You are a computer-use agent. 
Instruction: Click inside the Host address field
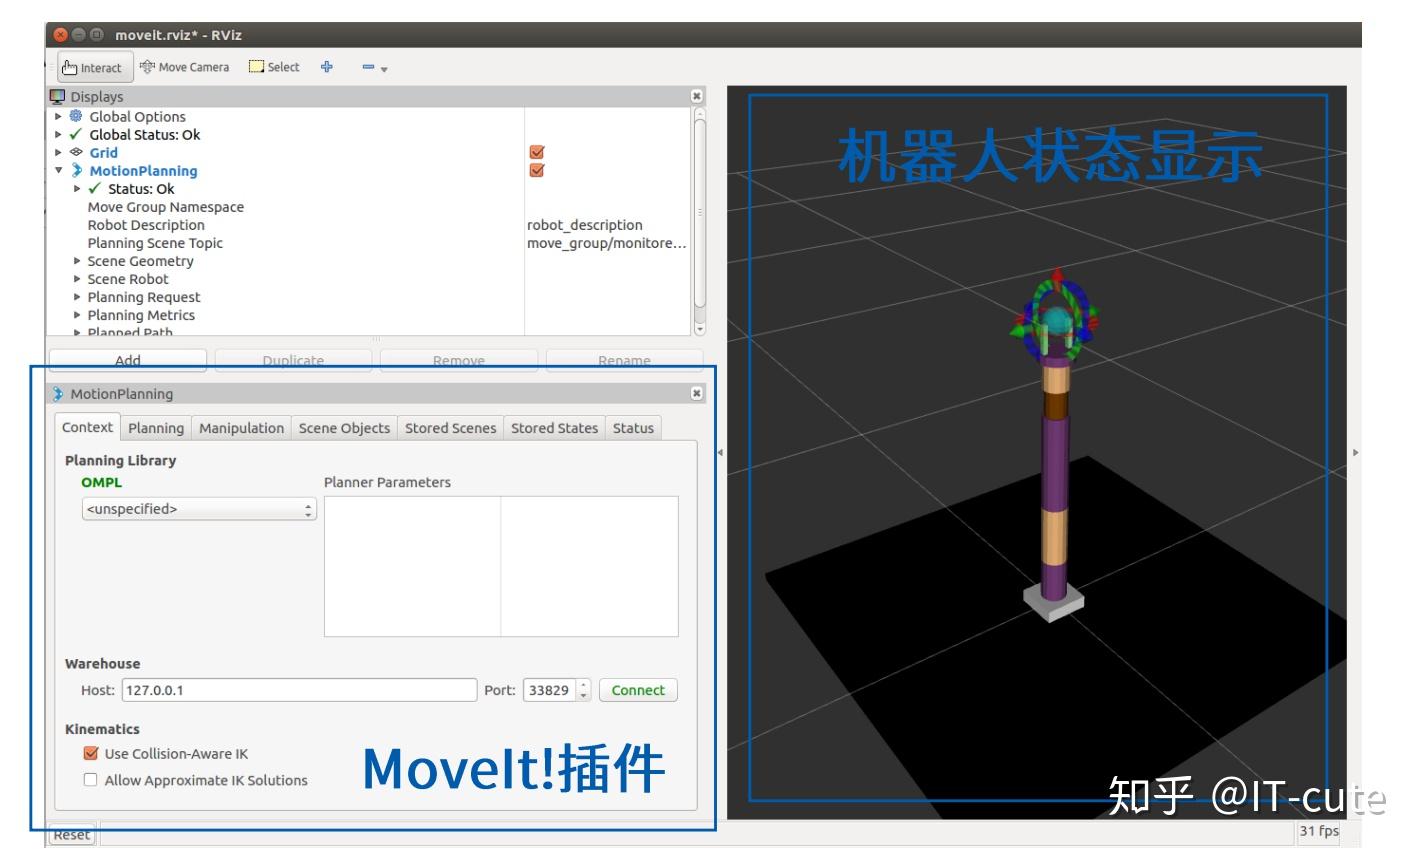point(300,690)
